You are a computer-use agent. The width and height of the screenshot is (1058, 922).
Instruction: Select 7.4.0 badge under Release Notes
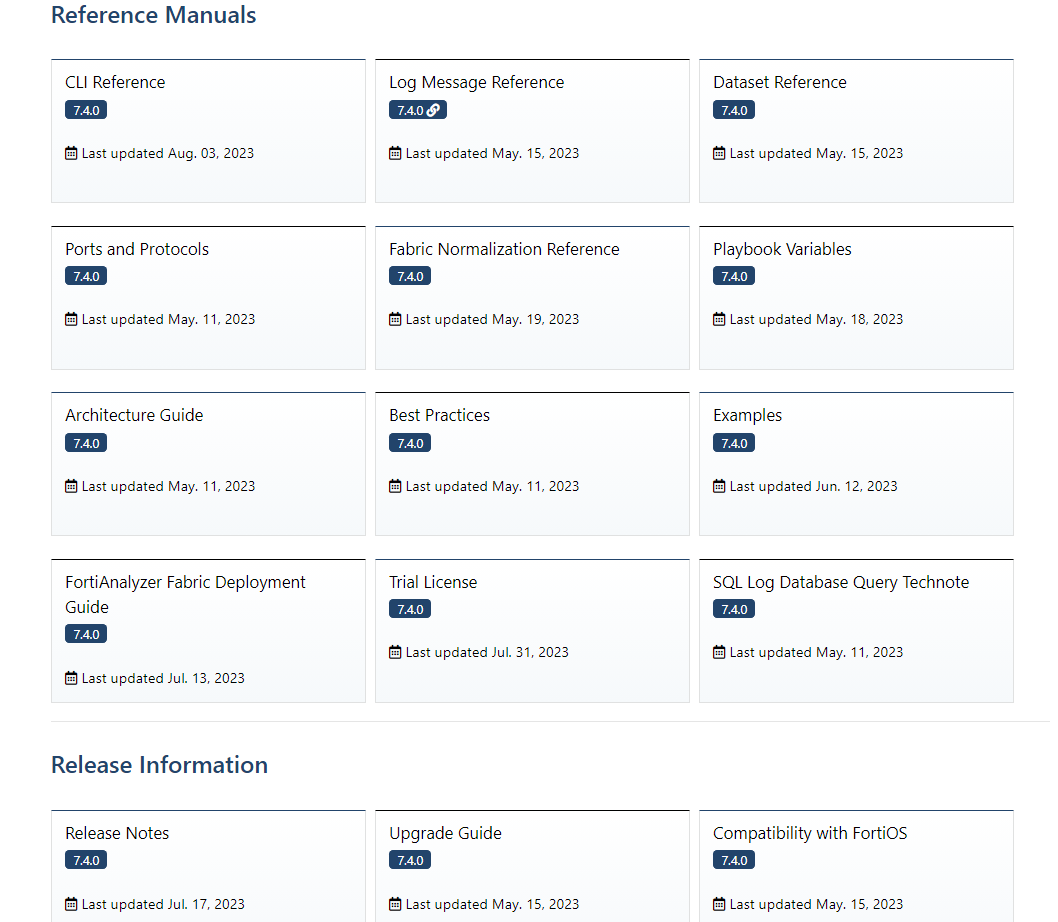[86, 860]
